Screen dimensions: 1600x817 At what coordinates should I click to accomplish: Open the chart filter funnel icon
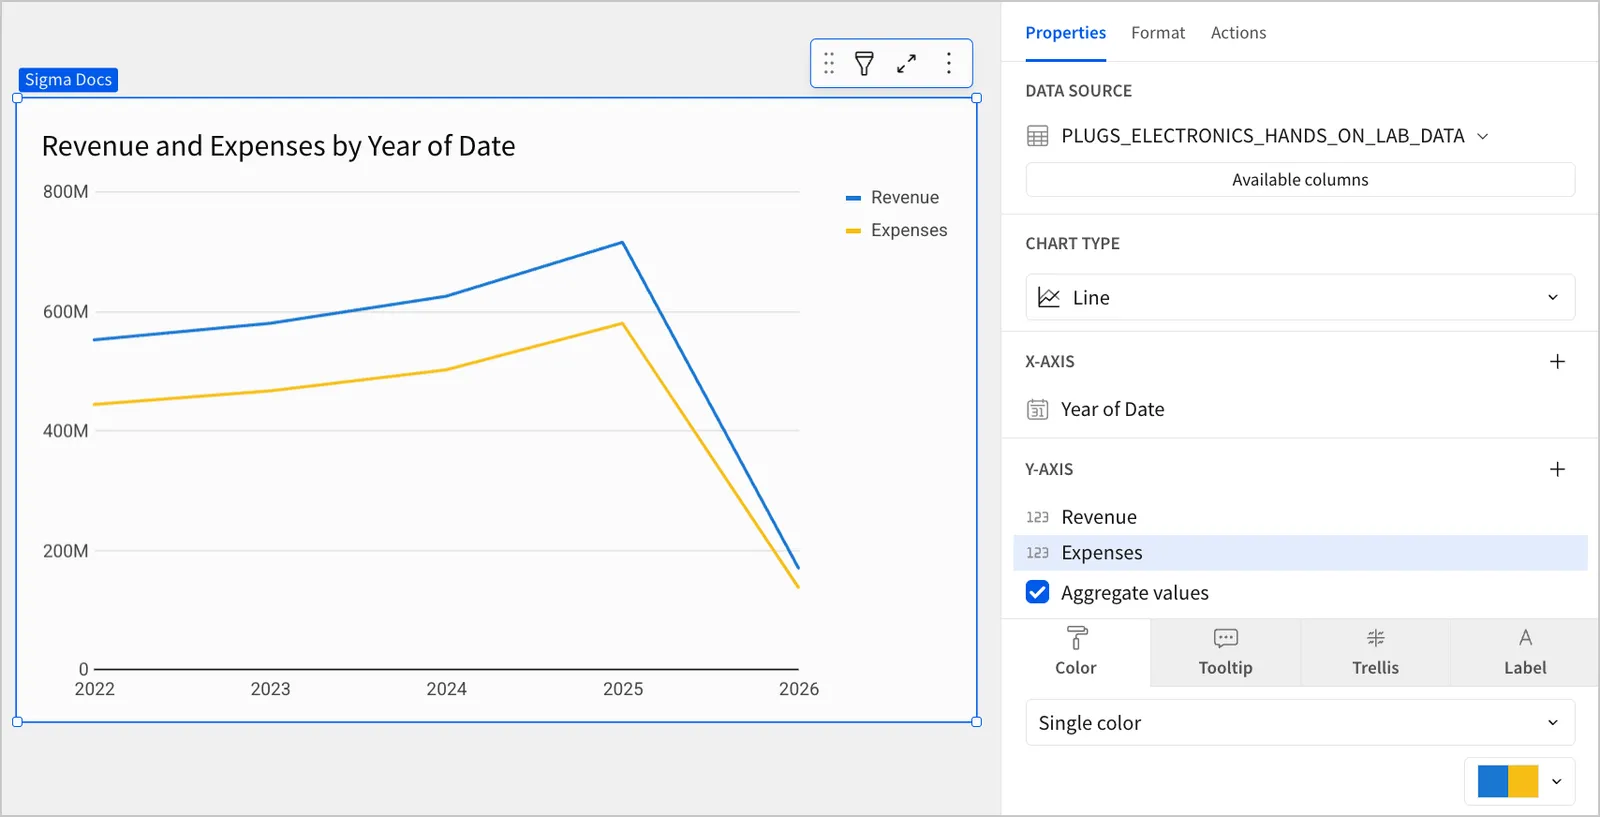[865, 64]
